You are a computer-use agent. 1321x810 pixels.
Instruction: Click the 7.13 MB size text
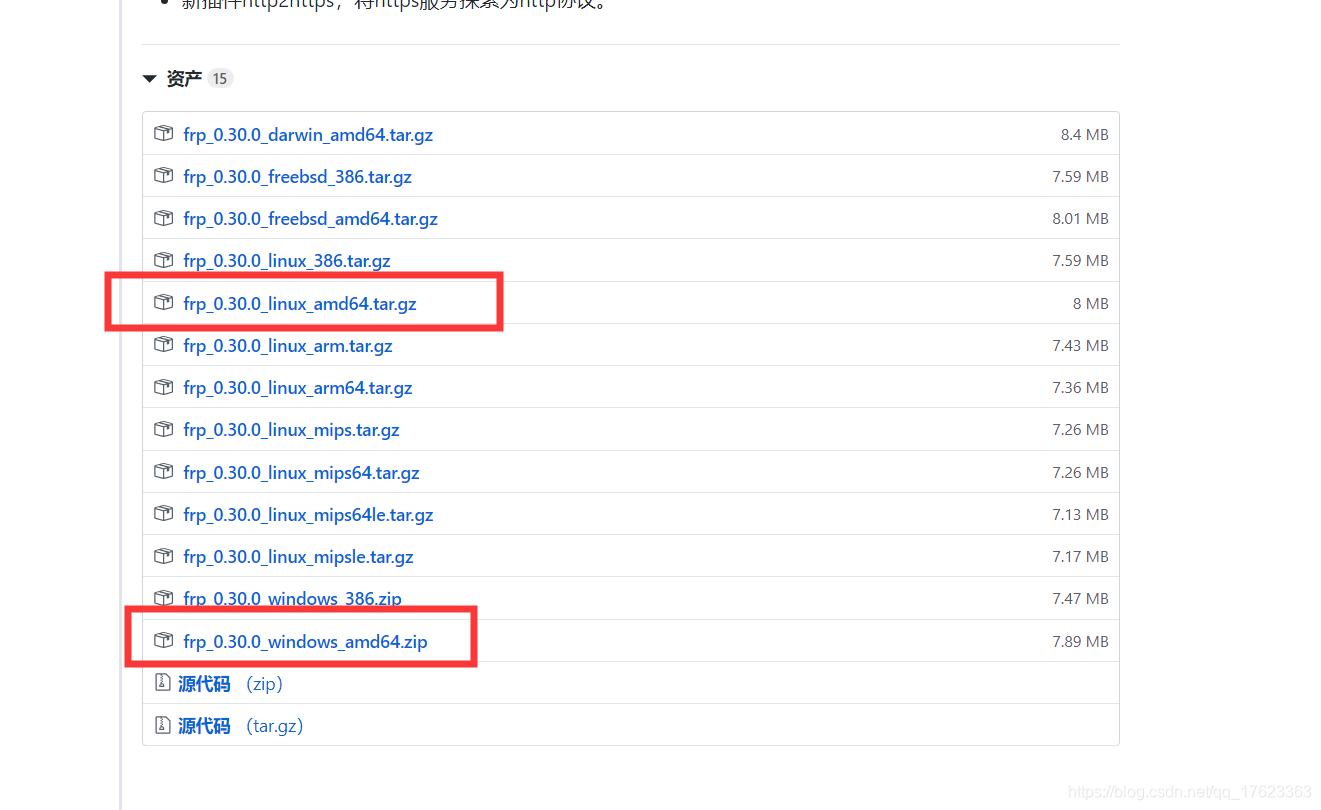click(x=1080, y=514)
